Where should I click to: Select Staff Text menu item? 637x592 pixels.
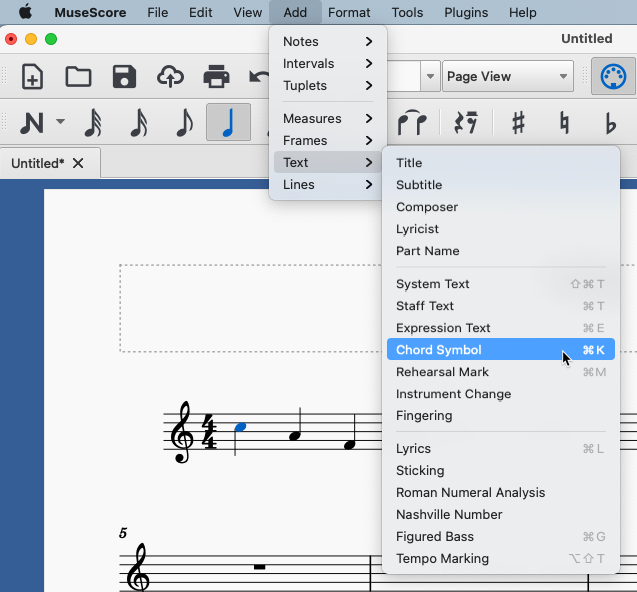pos(500,306)
